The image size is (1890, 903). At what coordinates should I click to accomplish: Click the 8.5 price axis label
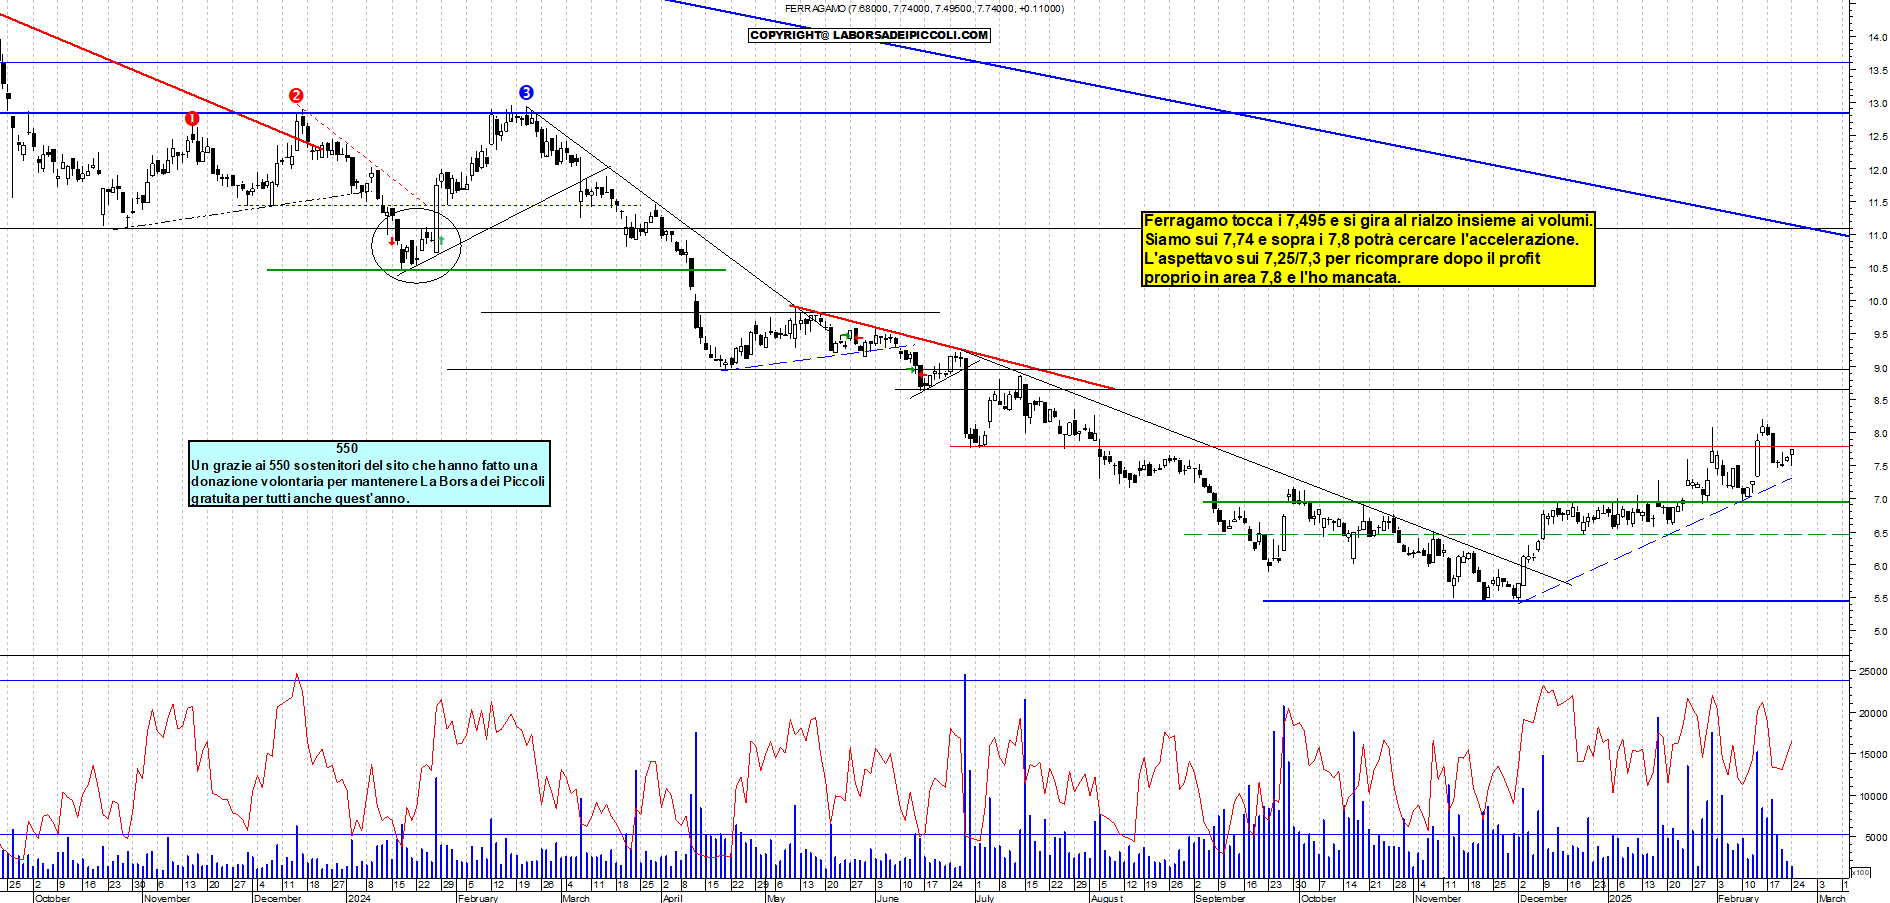pos(1880,401)
